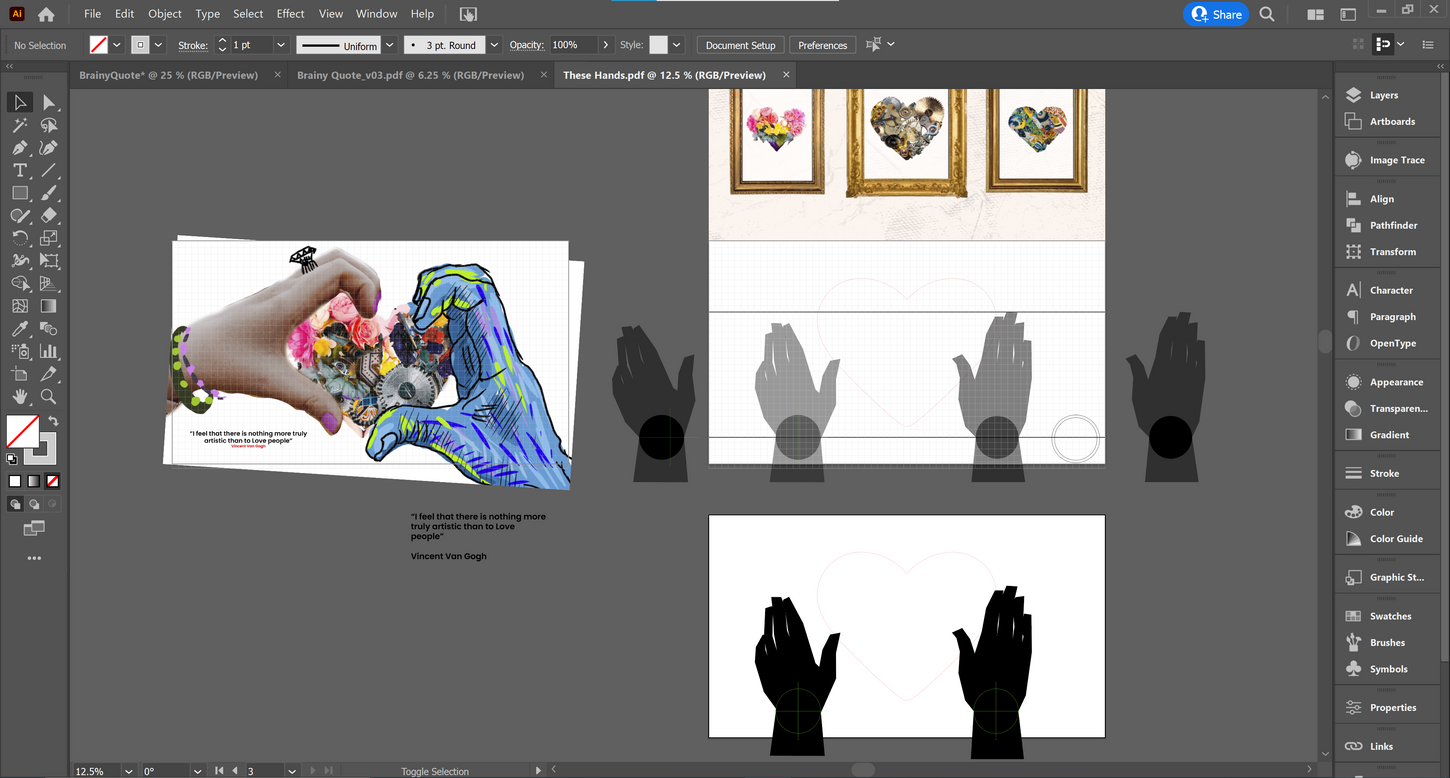Open the Effect menu
Viewport: 1450px width, 778px height.
tap(291, 14)
